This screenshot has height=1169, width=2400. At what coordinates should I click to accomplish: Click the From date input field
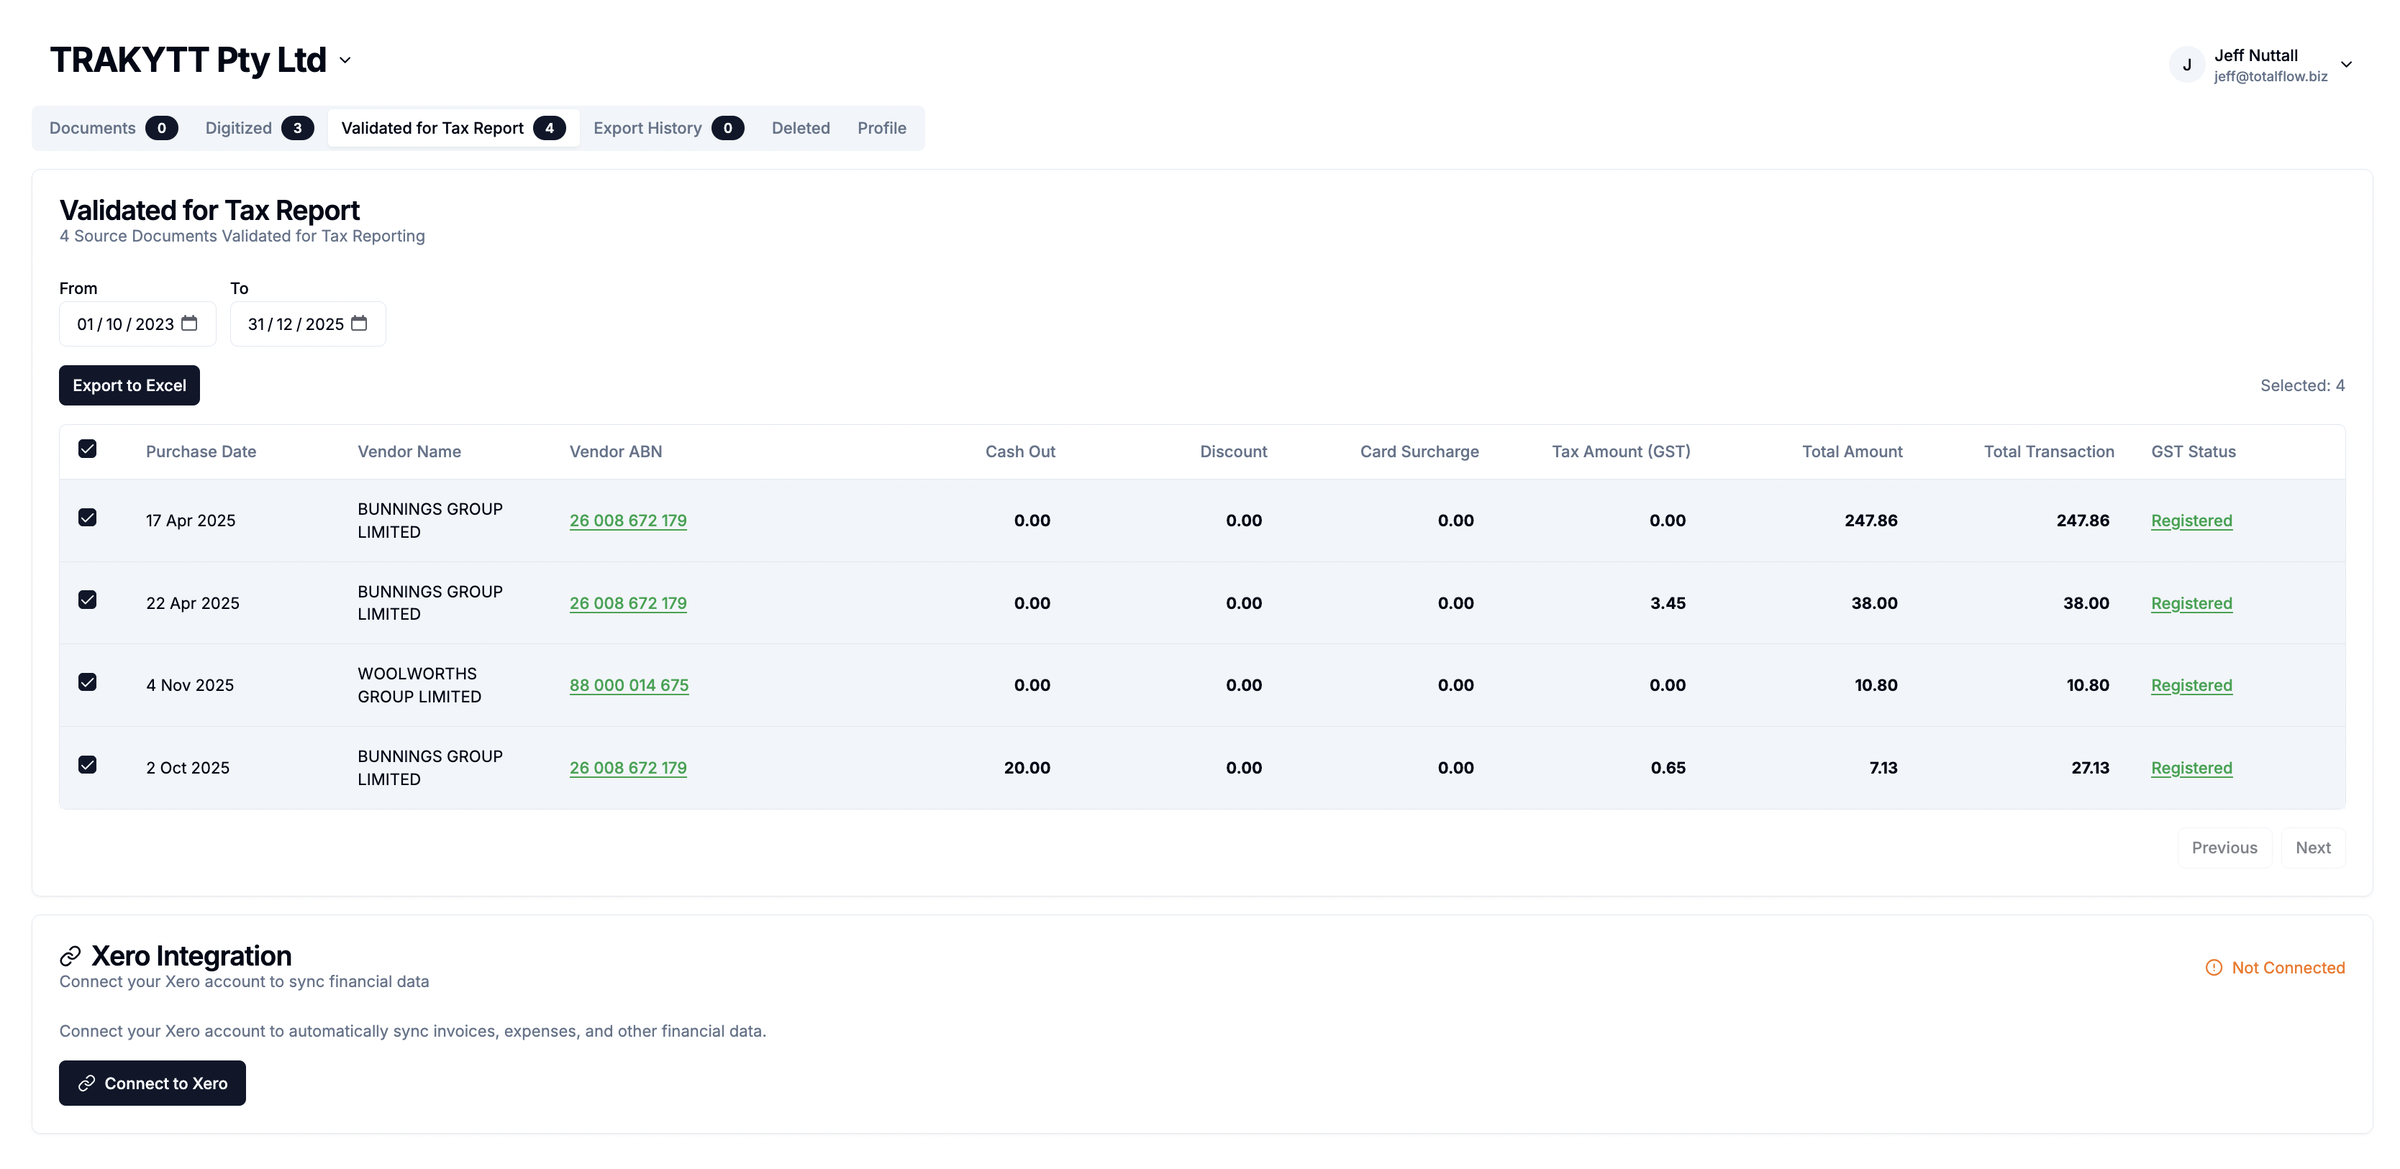coord(125,324)
